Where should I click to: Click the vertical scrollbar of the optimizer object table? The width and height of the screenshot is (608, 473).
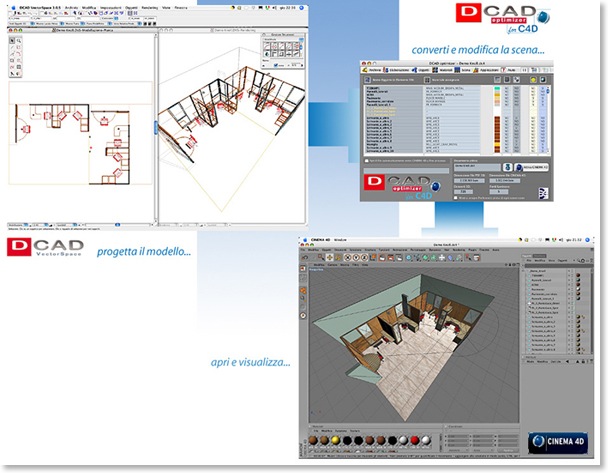(548, 119)
